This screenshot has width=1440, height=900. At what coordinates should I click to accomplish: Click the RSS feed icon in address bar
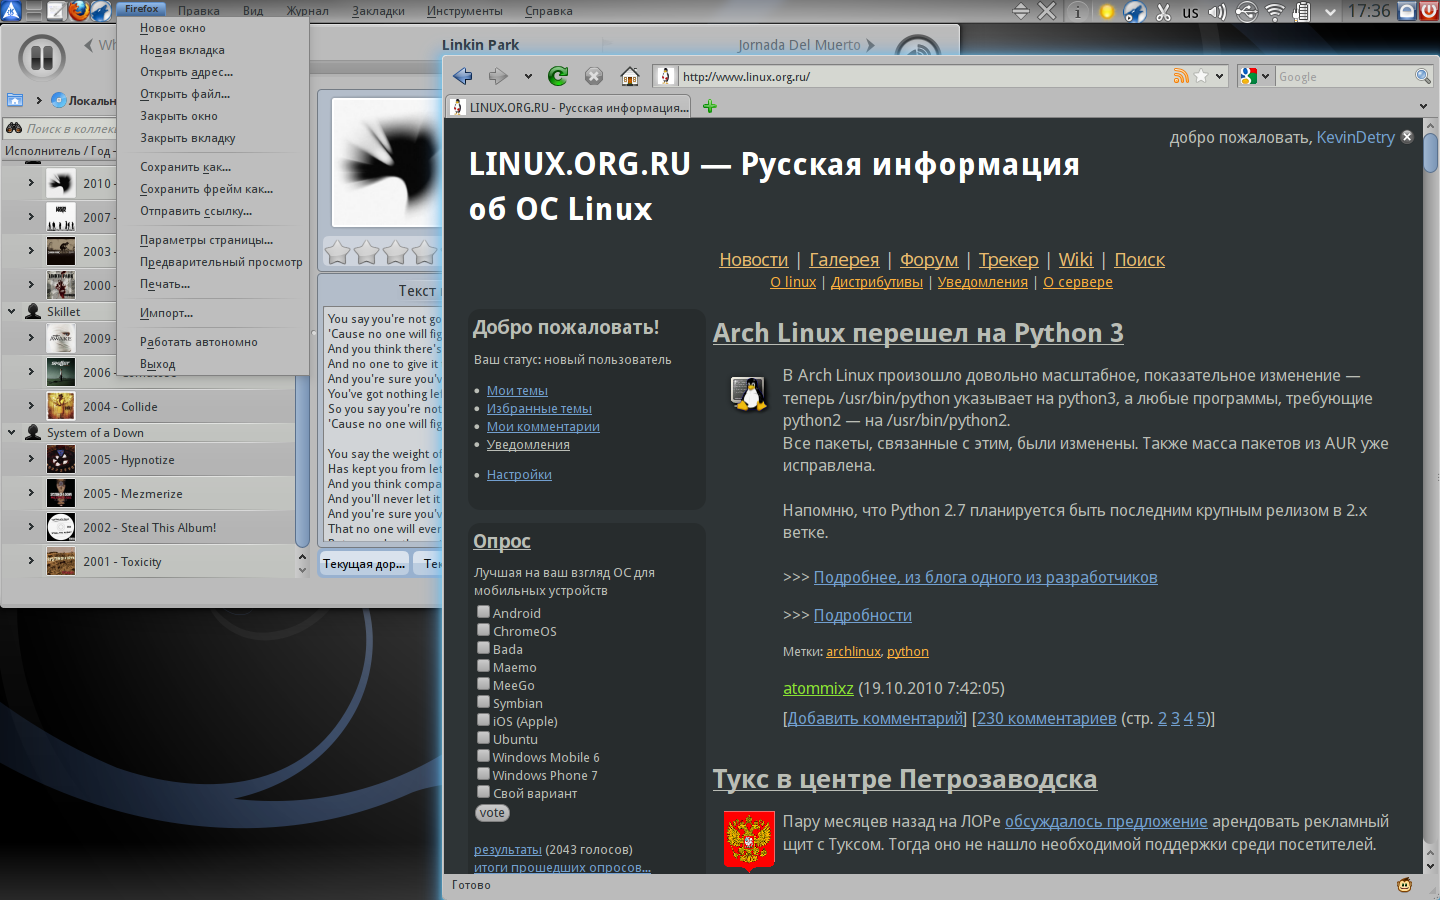(1181, 76)
